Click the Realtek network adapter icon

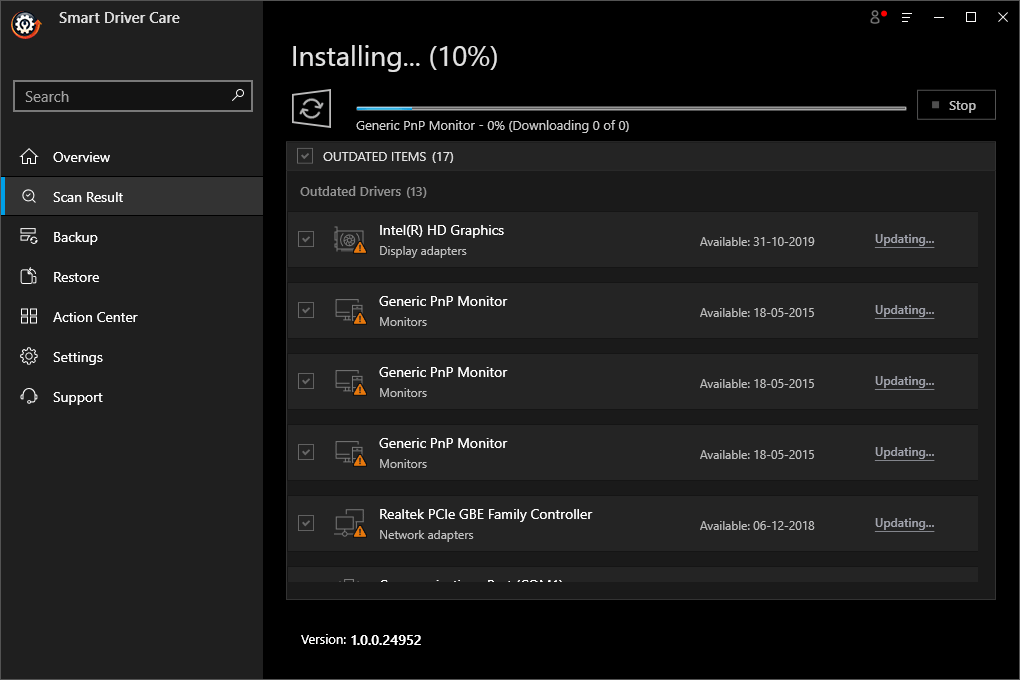tap(349, 524)
